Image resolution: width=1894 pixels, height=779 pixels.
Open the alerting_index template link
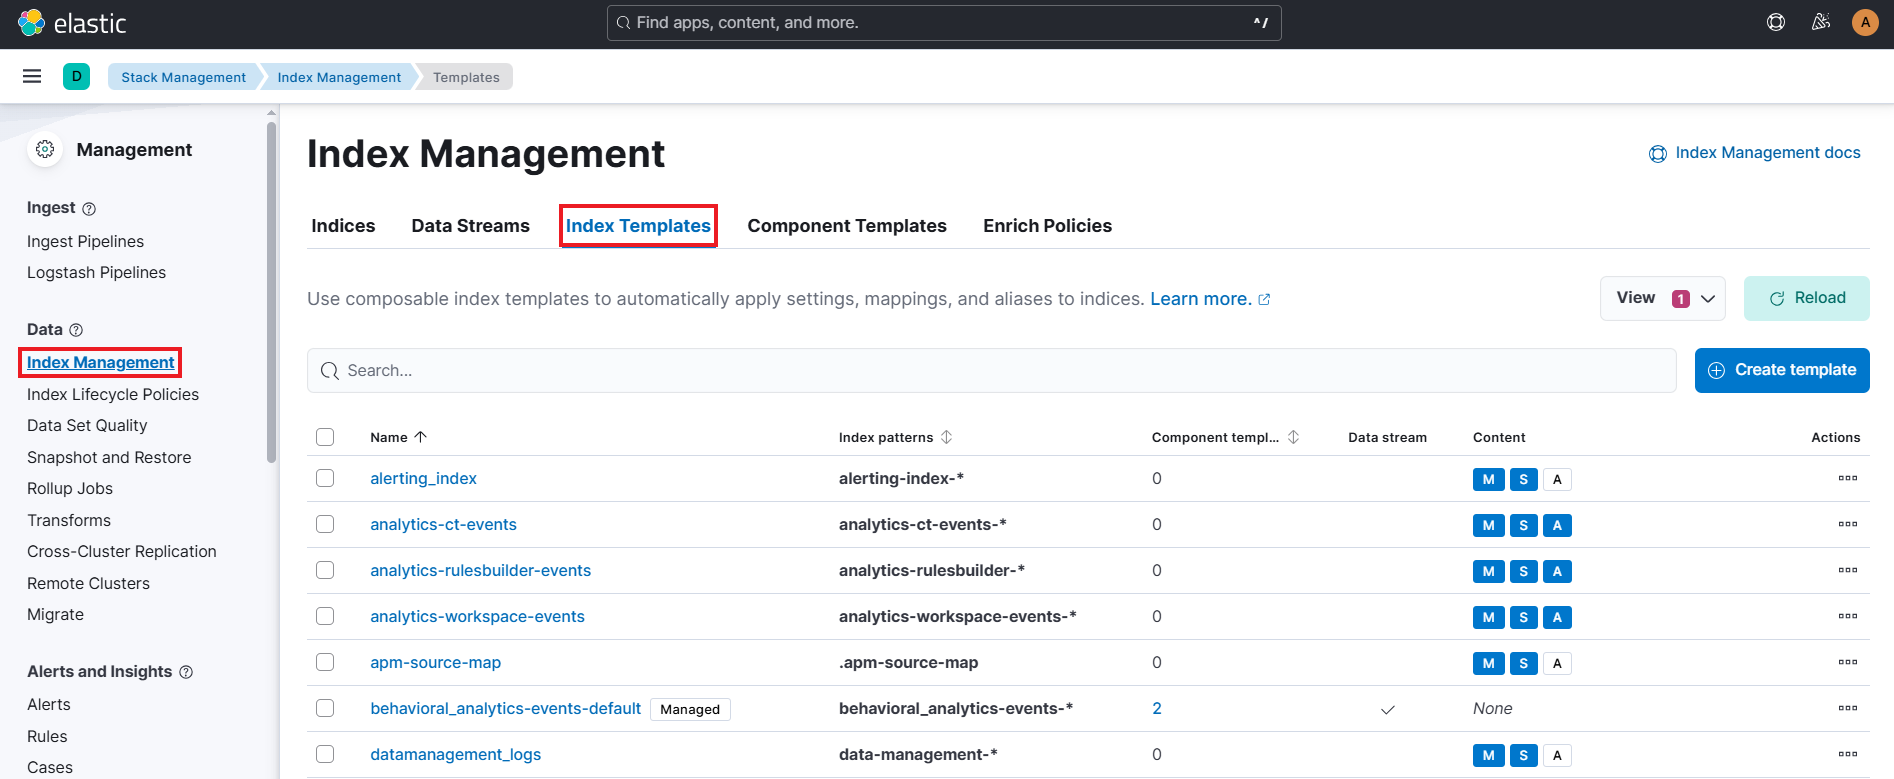tap(423, 478)
